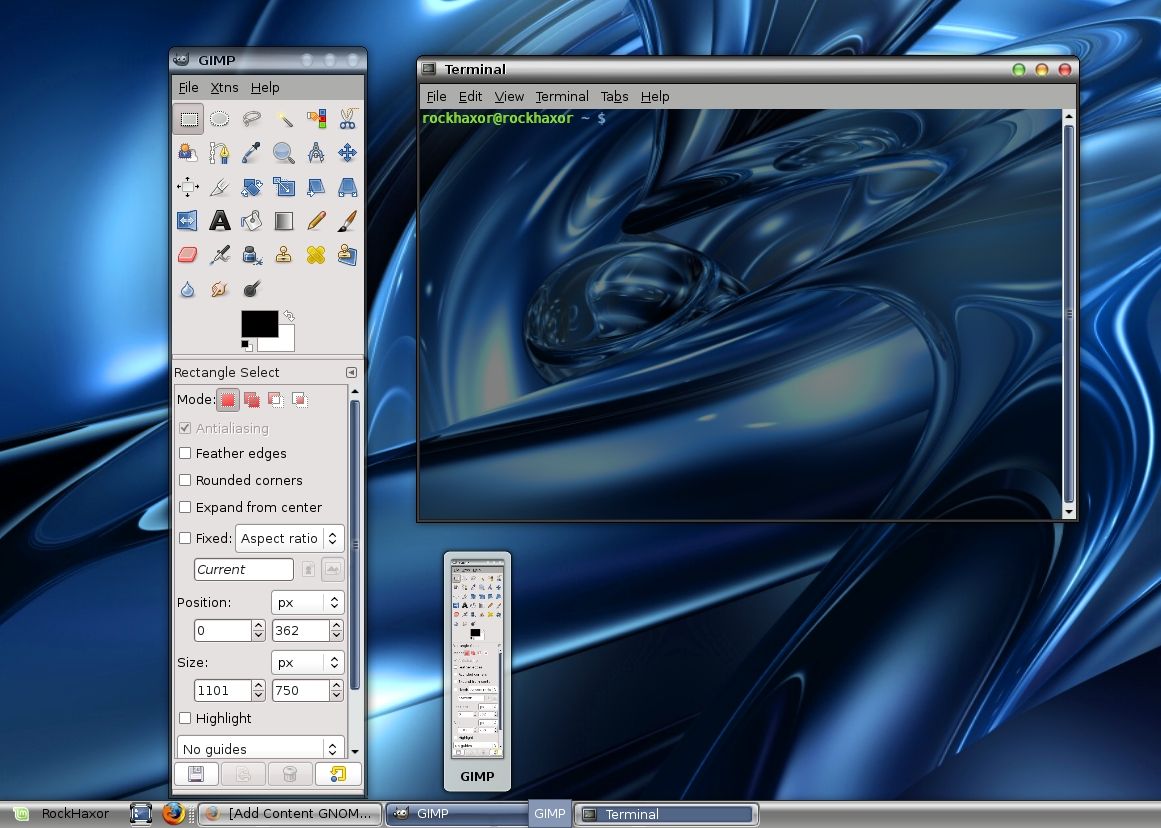
Task: Pick the Shear tool
Action: [x=316, y=187]
